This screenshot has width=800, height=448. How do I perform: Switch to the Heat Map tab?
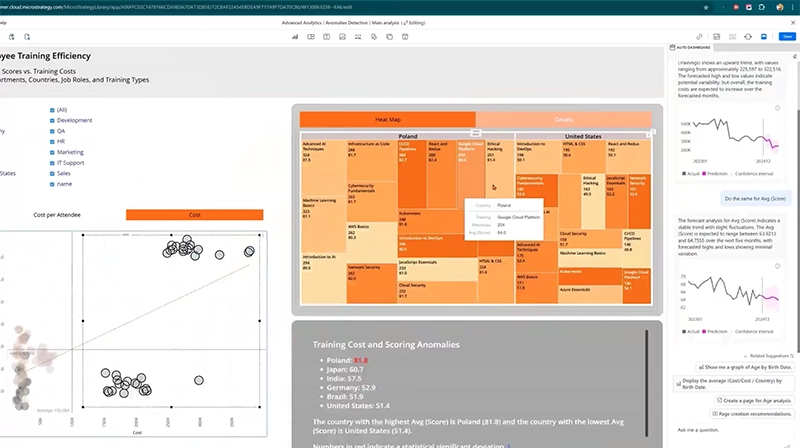click(388, 119)
